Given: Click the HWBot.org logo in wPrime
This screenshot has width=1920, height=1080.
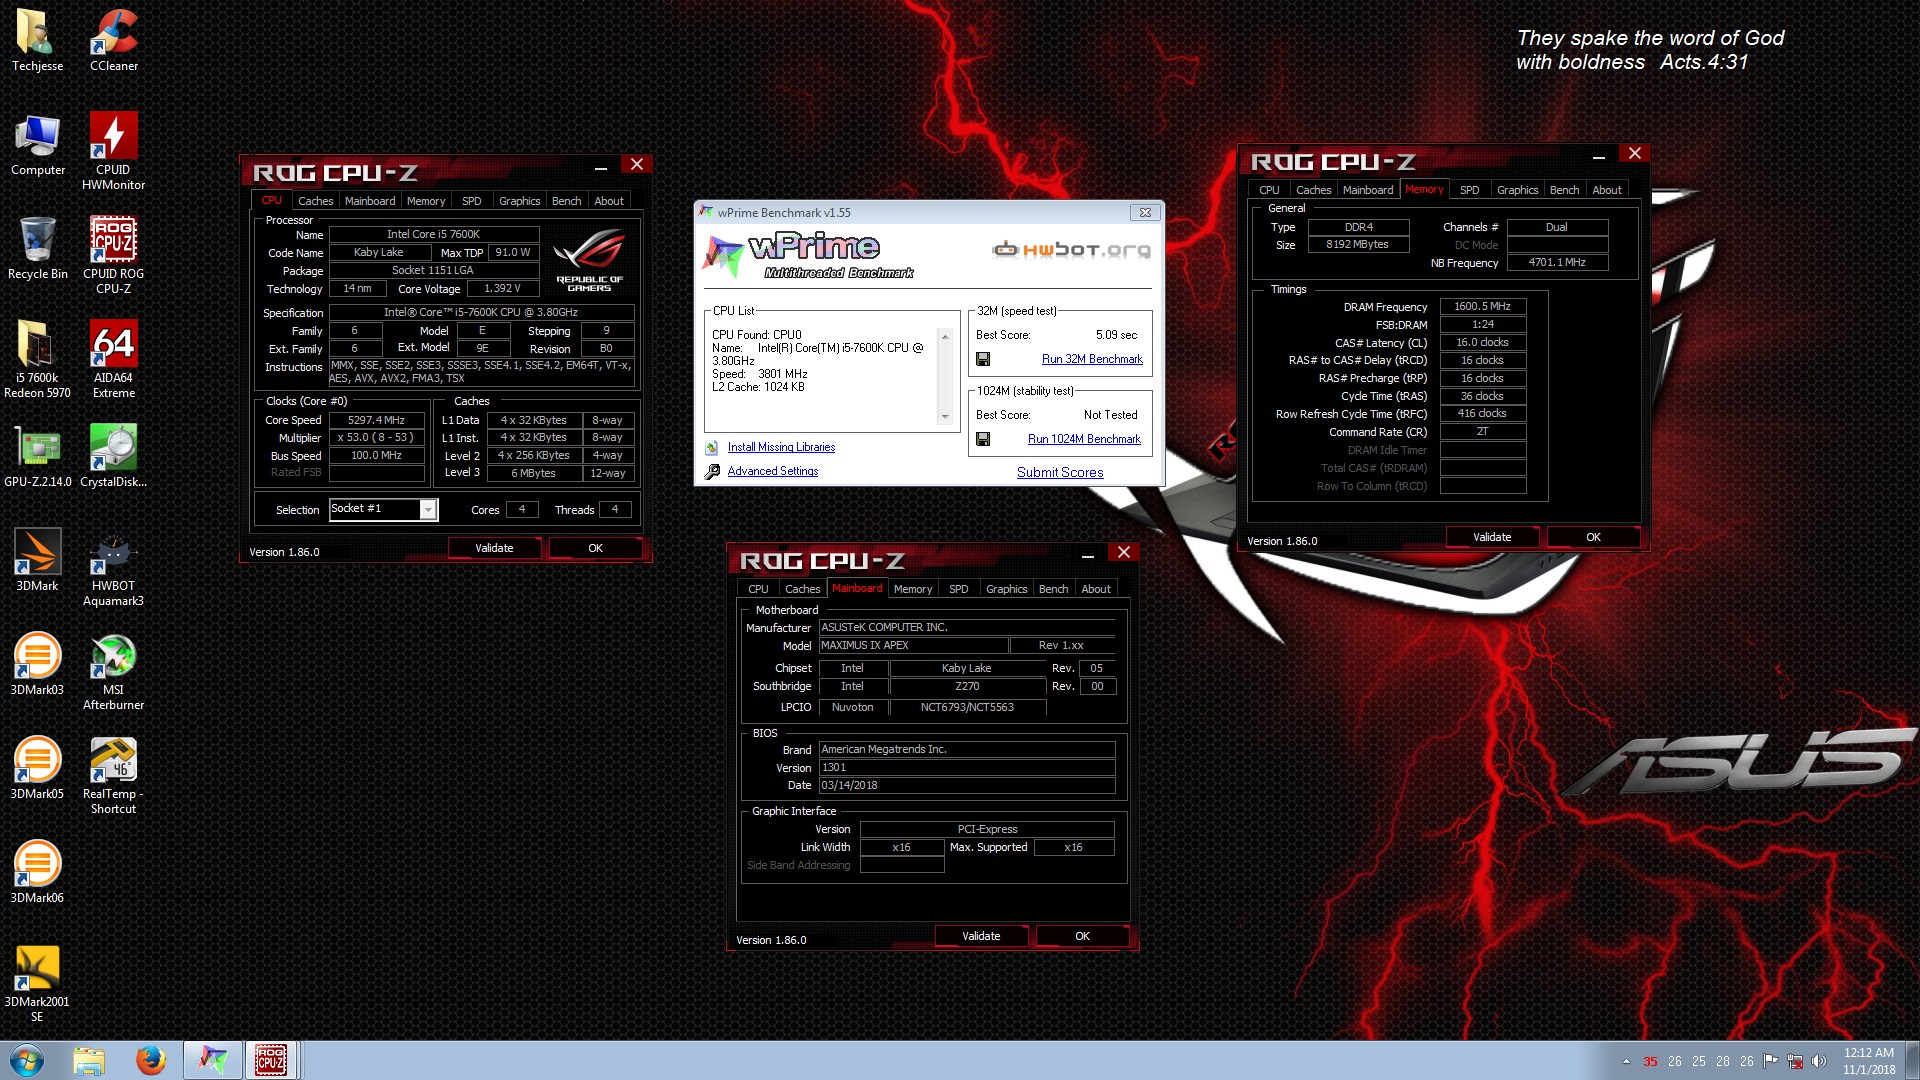Looking at the screenshot, I should (x=1071, y=250).
